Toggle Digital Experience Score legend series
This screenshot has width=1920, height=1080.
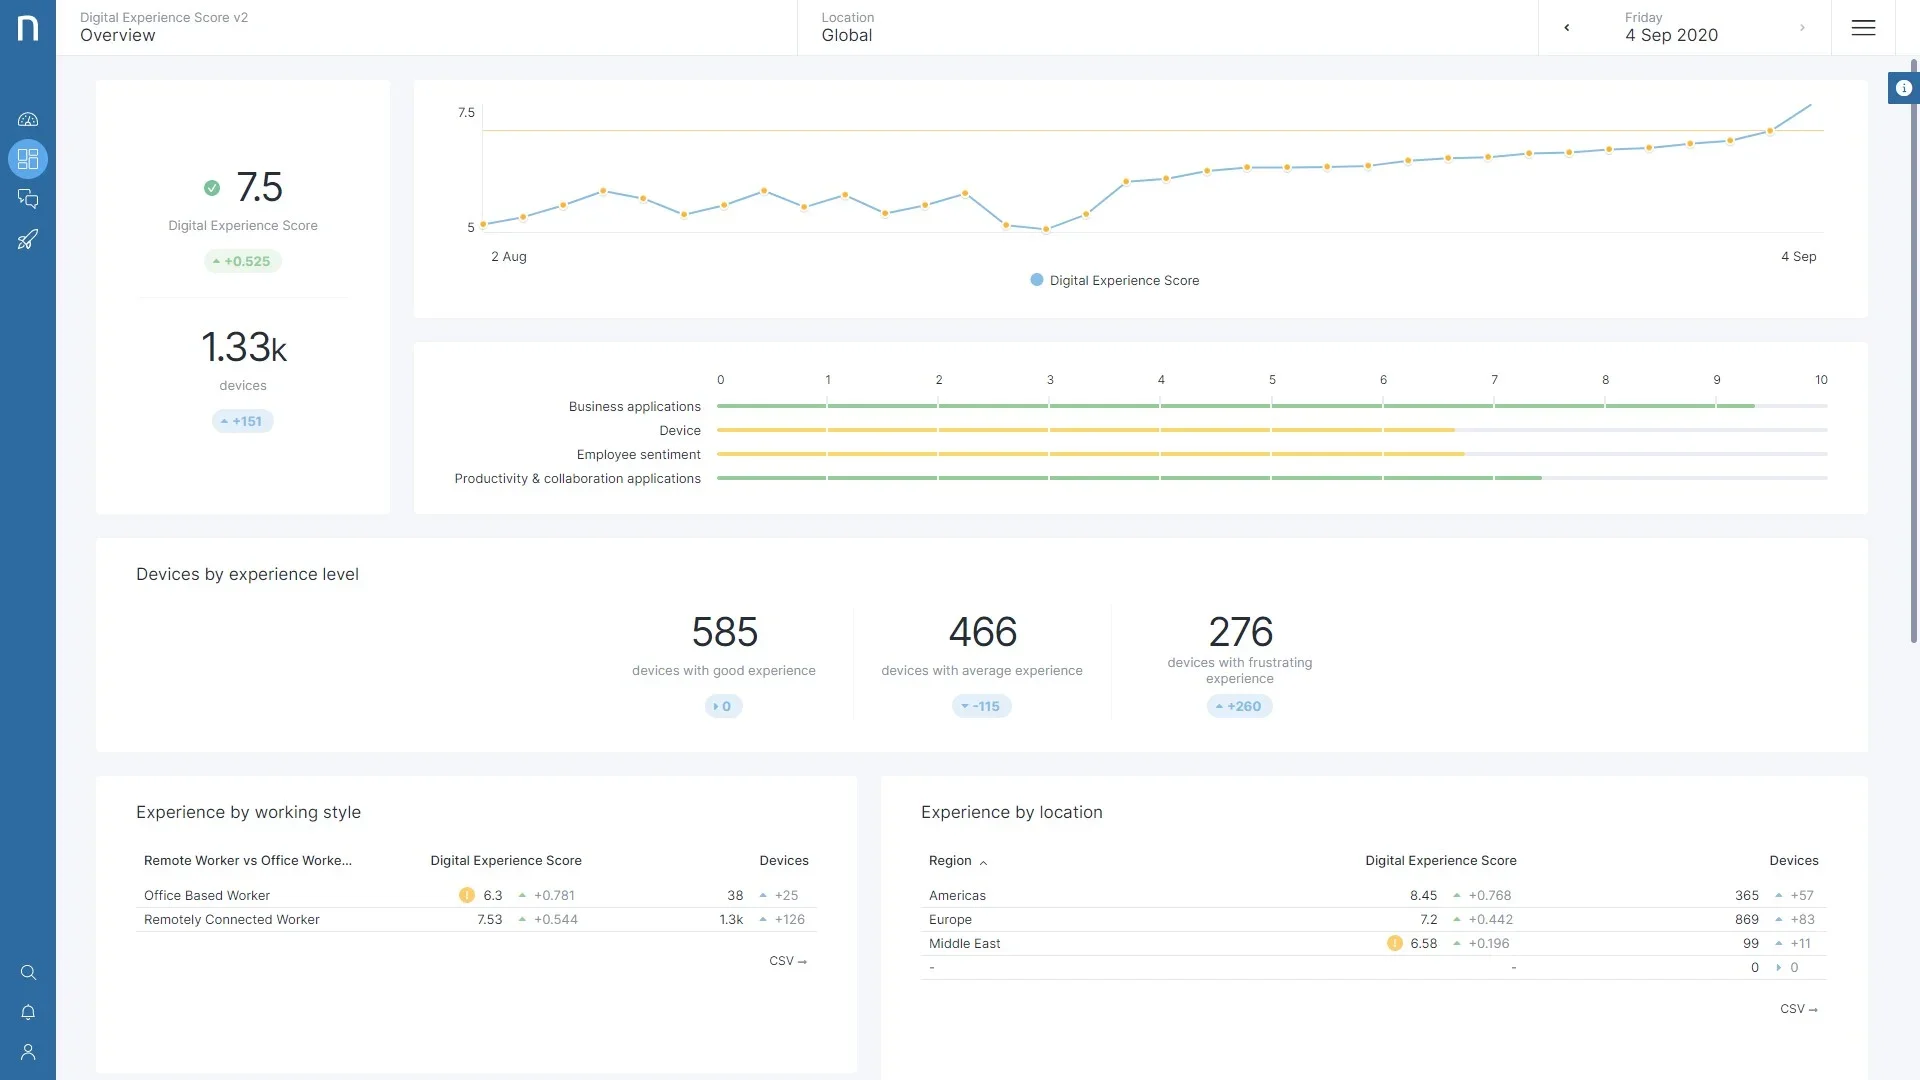coord(1114,281)
